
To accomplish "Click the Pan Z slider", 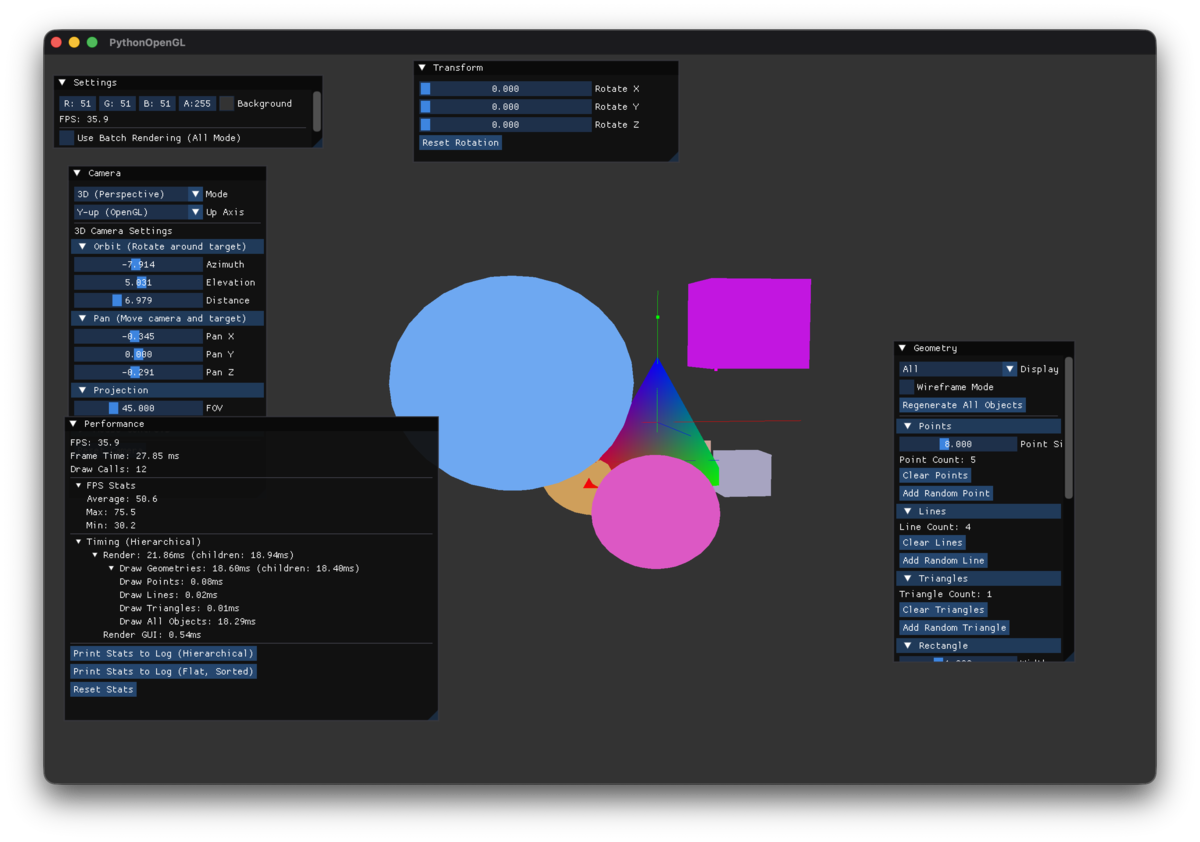I will click(x=138, y=372).
